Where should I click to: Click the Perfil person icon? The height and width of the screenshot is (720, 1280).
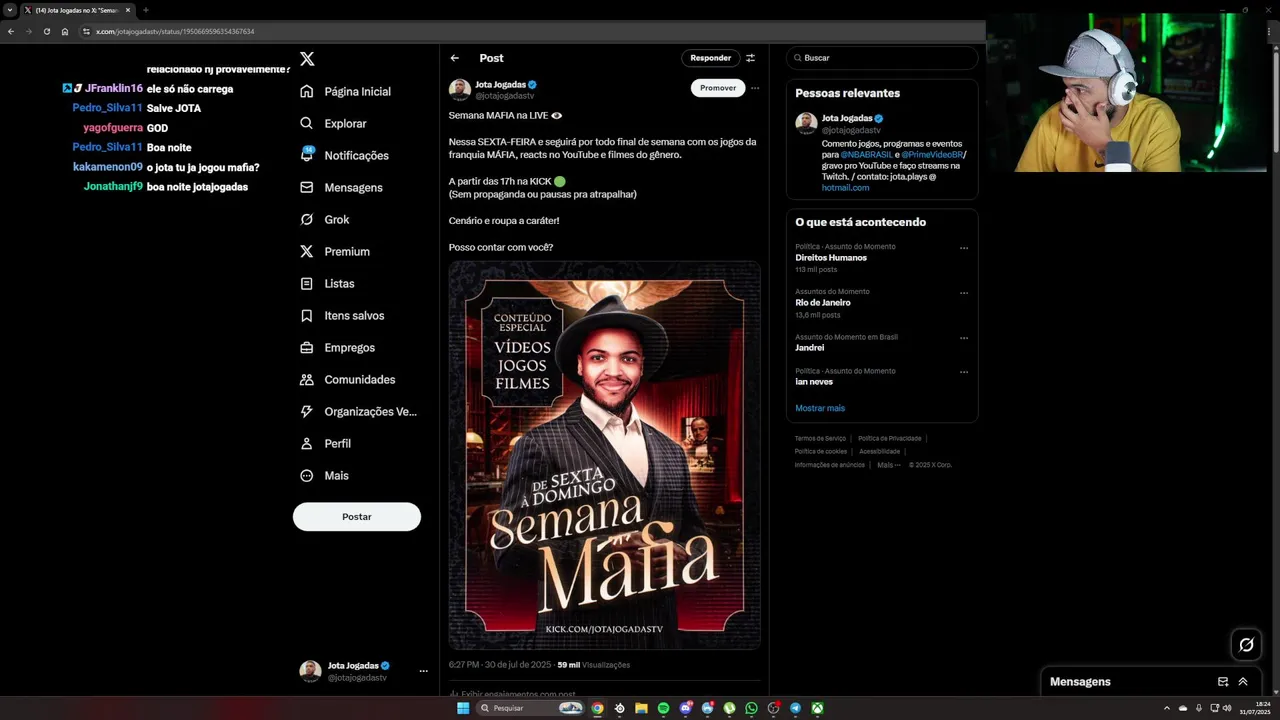coord(307,443)
